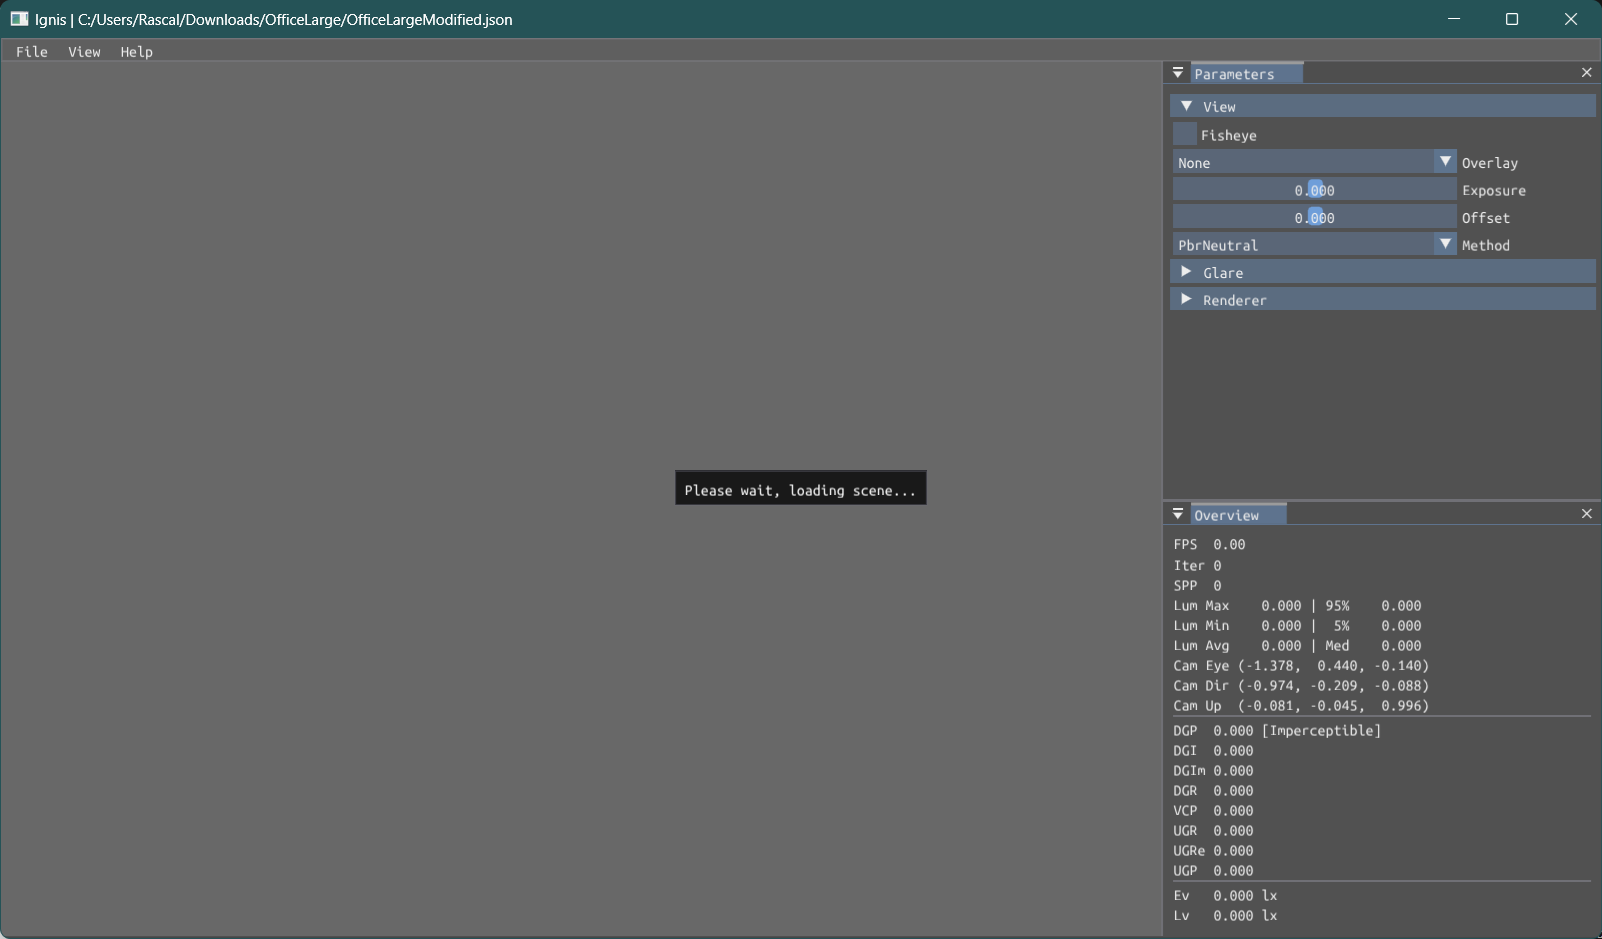Click the Cam Up coordinates row
The height and width of the screenshot is (939, 1602).
point(1301,706)
